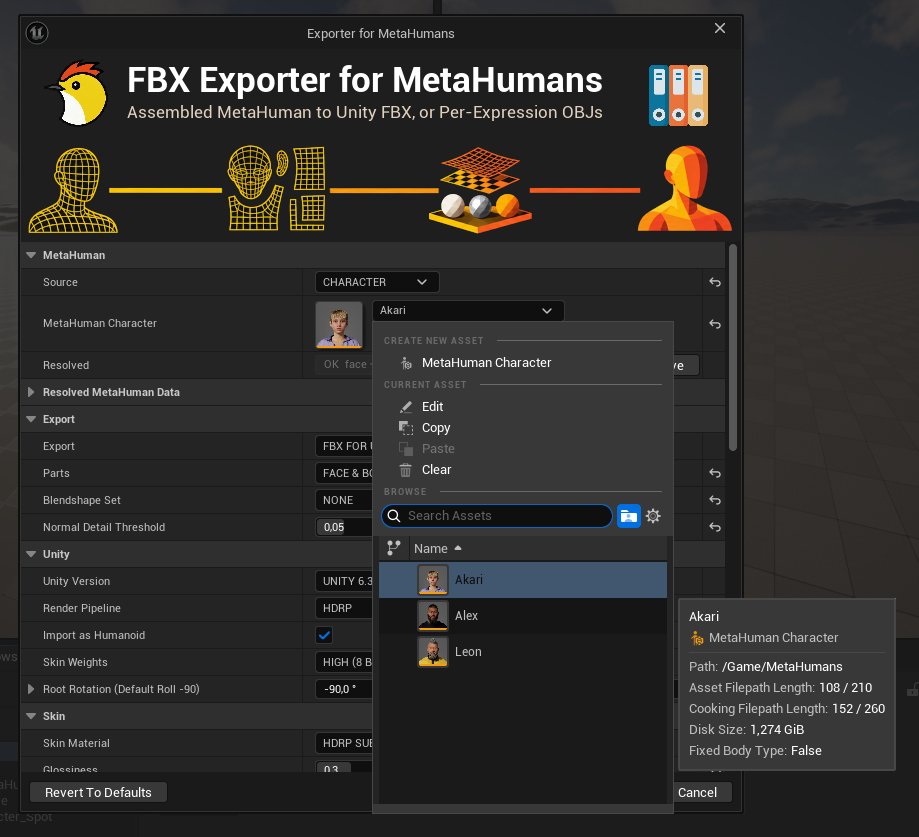Close the Exporter for MetaHumans dialog
Screen dimensions: 919x837
(720, 28)
